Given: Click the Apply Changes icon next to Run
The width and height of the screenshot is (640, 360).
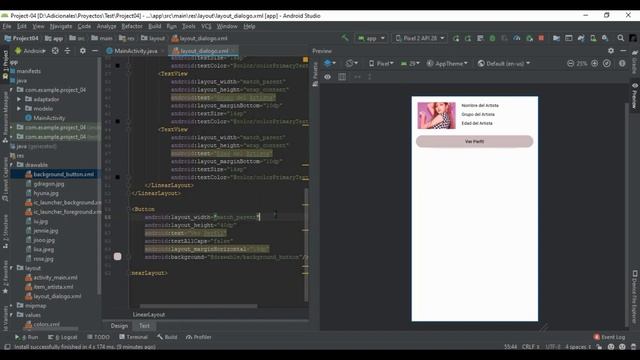Looking at the screenshot, I should (468, 38).
